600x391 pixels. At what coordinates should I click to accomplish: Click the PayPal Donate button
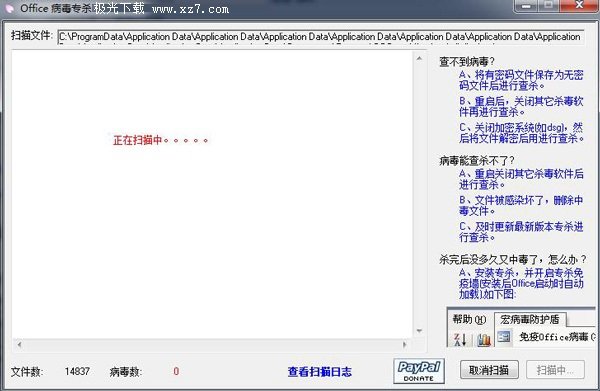click(419, 371)
